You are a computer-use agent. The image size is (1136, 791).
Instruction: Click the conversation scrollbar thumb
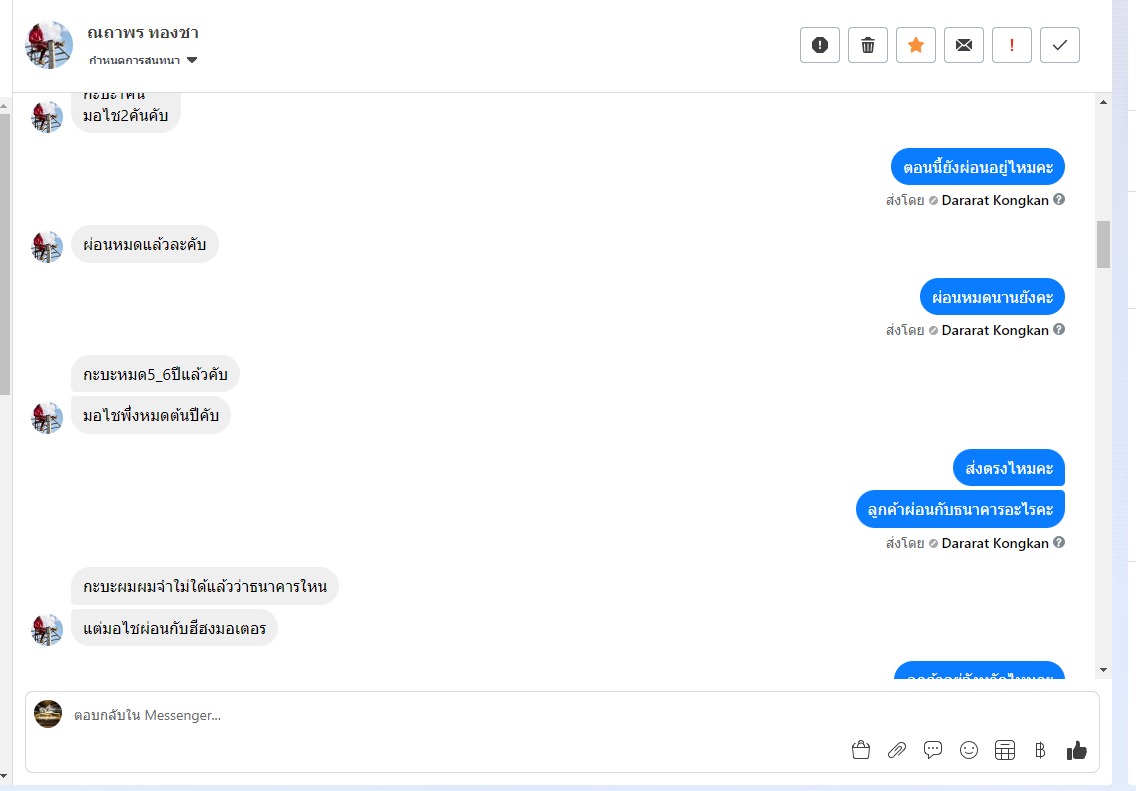pyautogui.click(x=1103, y=244)
